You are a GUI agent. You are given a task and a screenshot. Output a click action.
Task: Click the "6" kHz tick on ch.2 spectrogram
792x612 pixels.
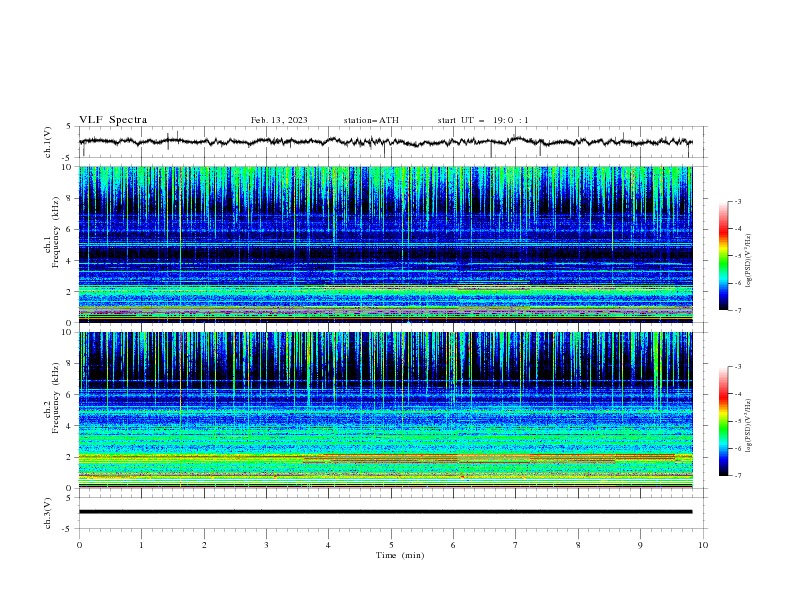[x=71, y=395]
